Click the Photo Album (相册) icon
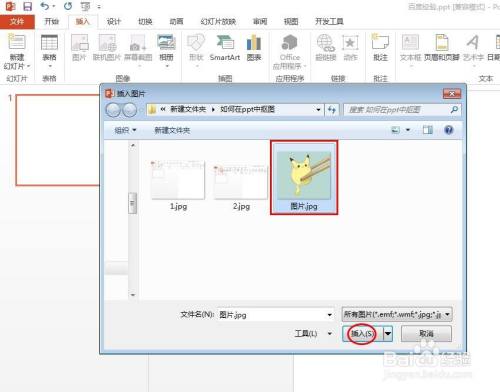Viewport: 500px width, 392px height. [166, 42]
